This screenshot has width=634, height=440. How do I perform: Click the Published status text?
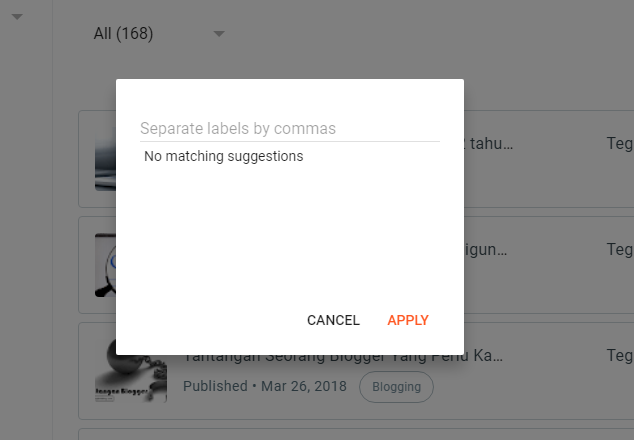(215, 386)
